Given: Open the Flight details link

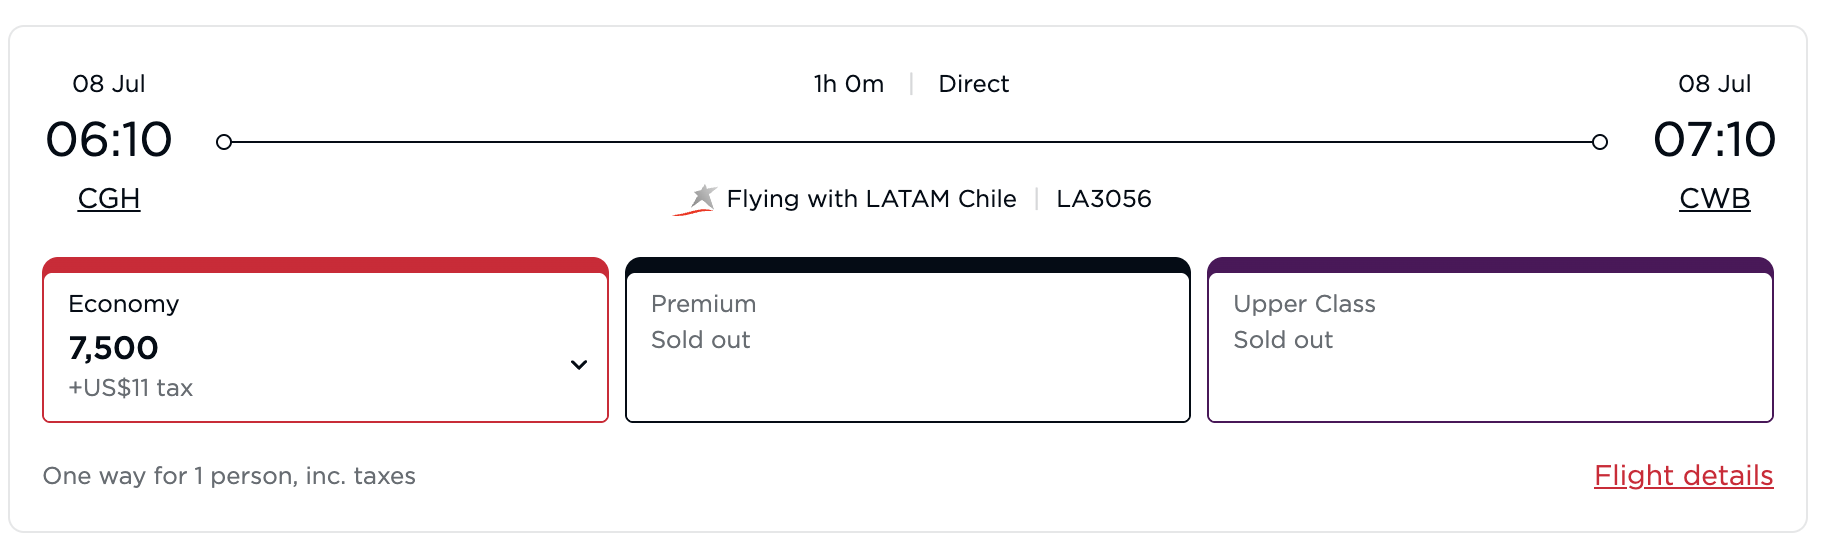Looking at the screenshot, I should point(1683,476).
